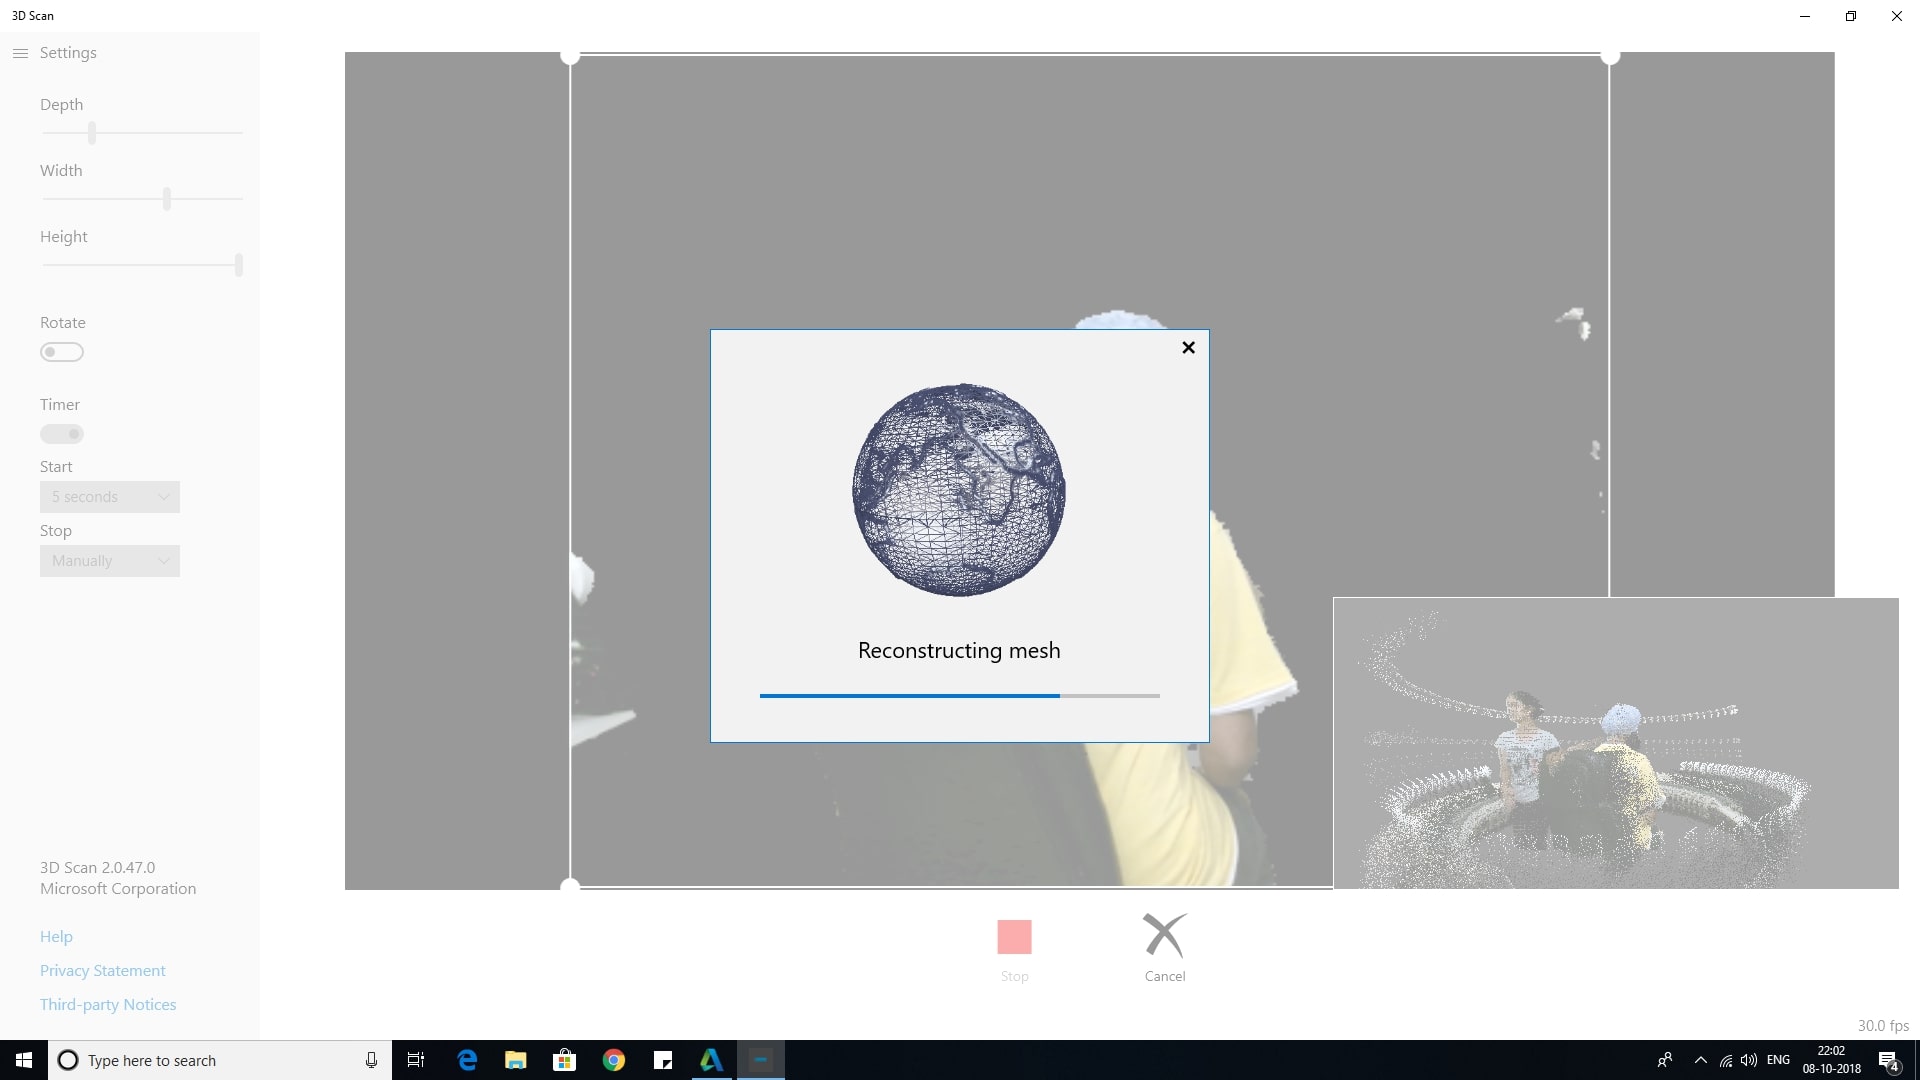Open the Start '5 seconds' dropdown
Viewport: 1920px width, 1080px height.
point(110,497)
